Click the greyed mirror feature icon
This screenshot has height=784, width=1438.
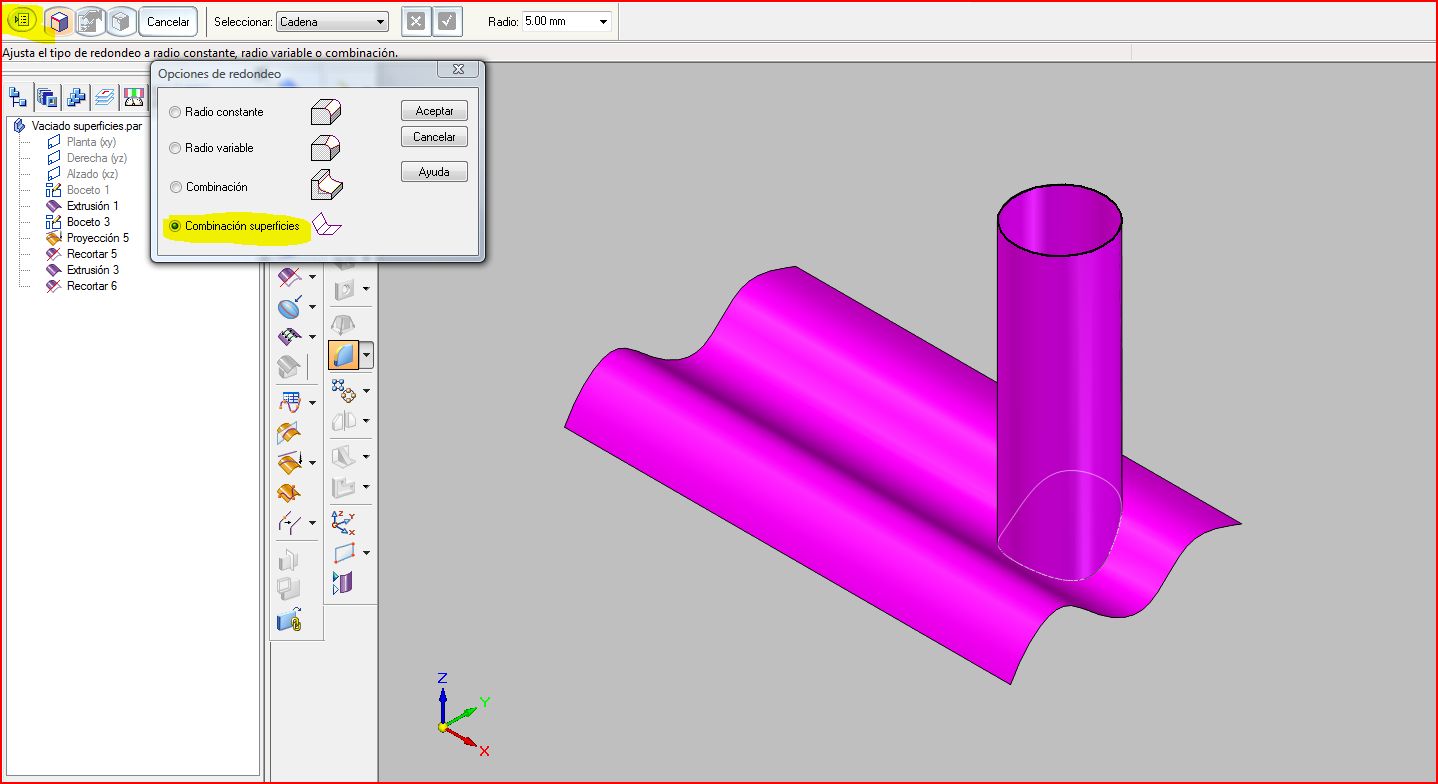(343, 420)
